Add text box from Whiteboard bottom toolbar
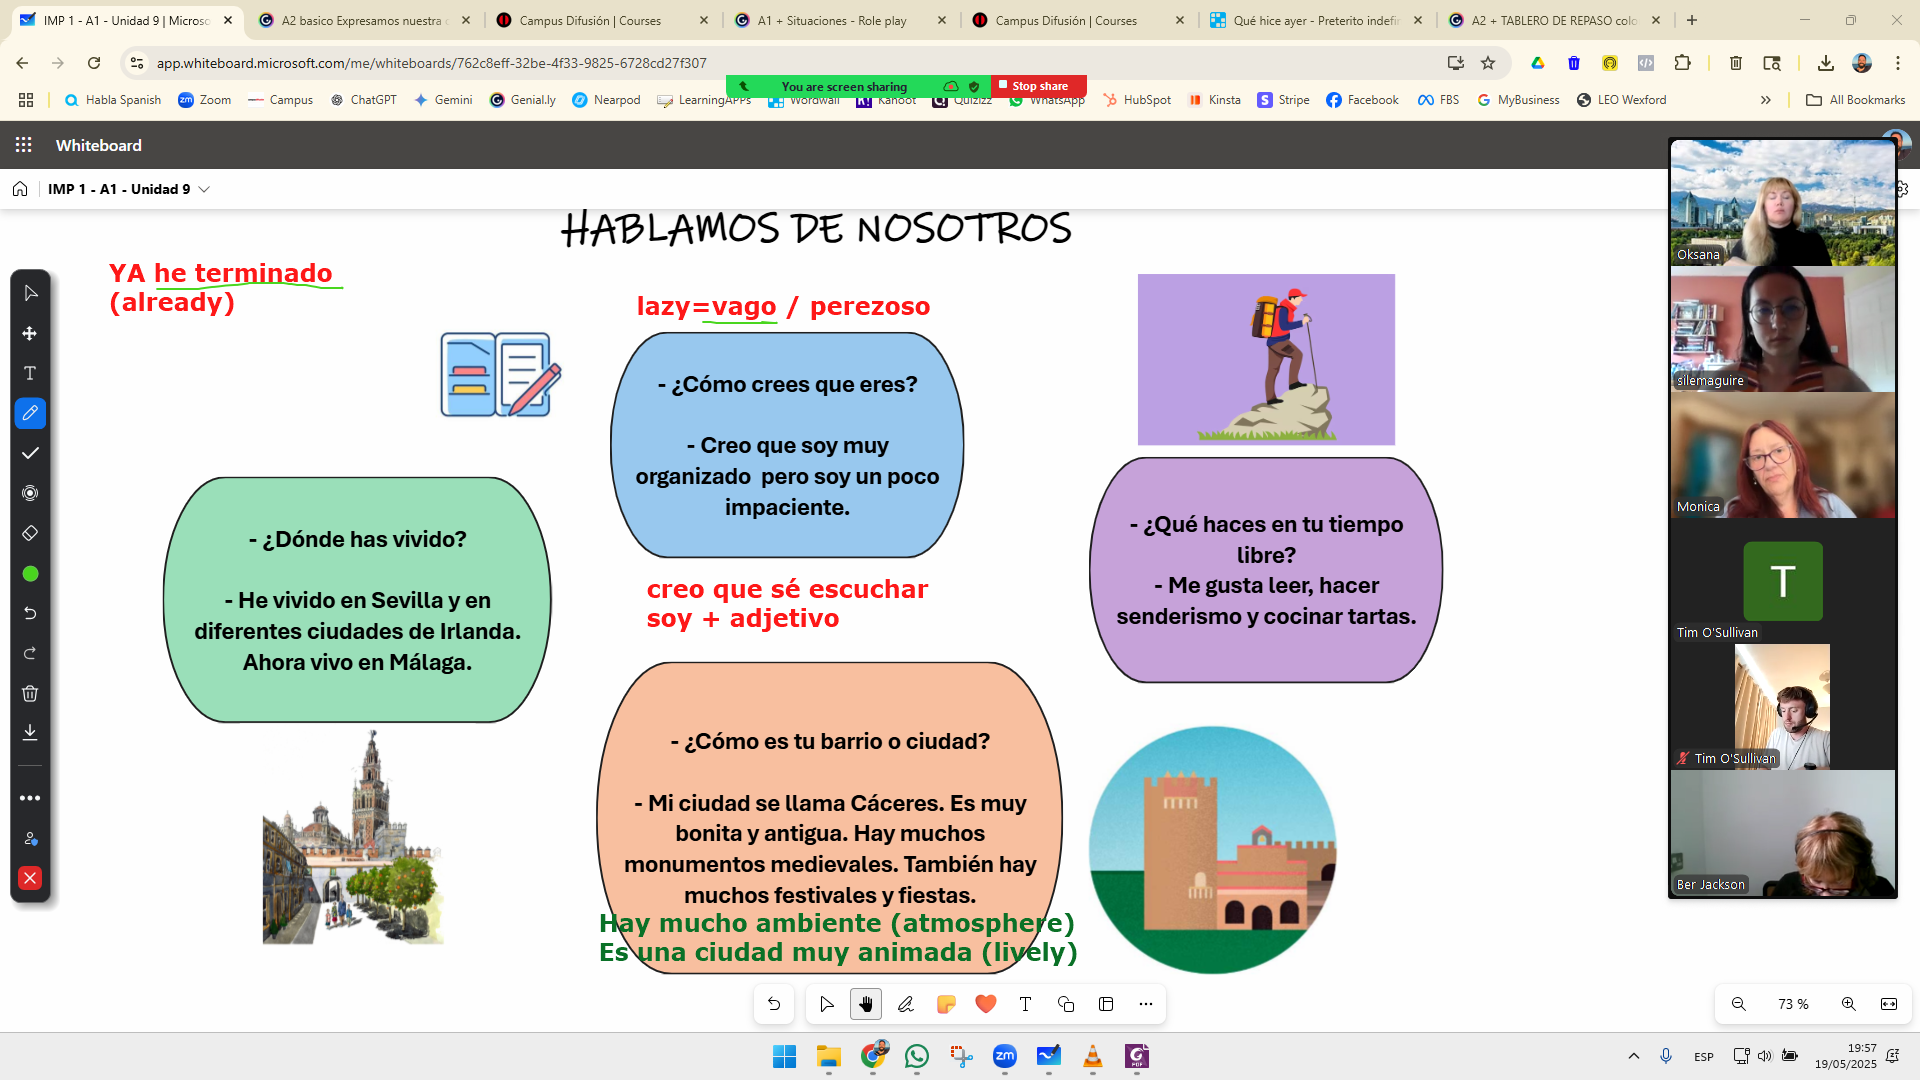Viewport: 1920px width, 1080px height. (x=1025, y=1004)
